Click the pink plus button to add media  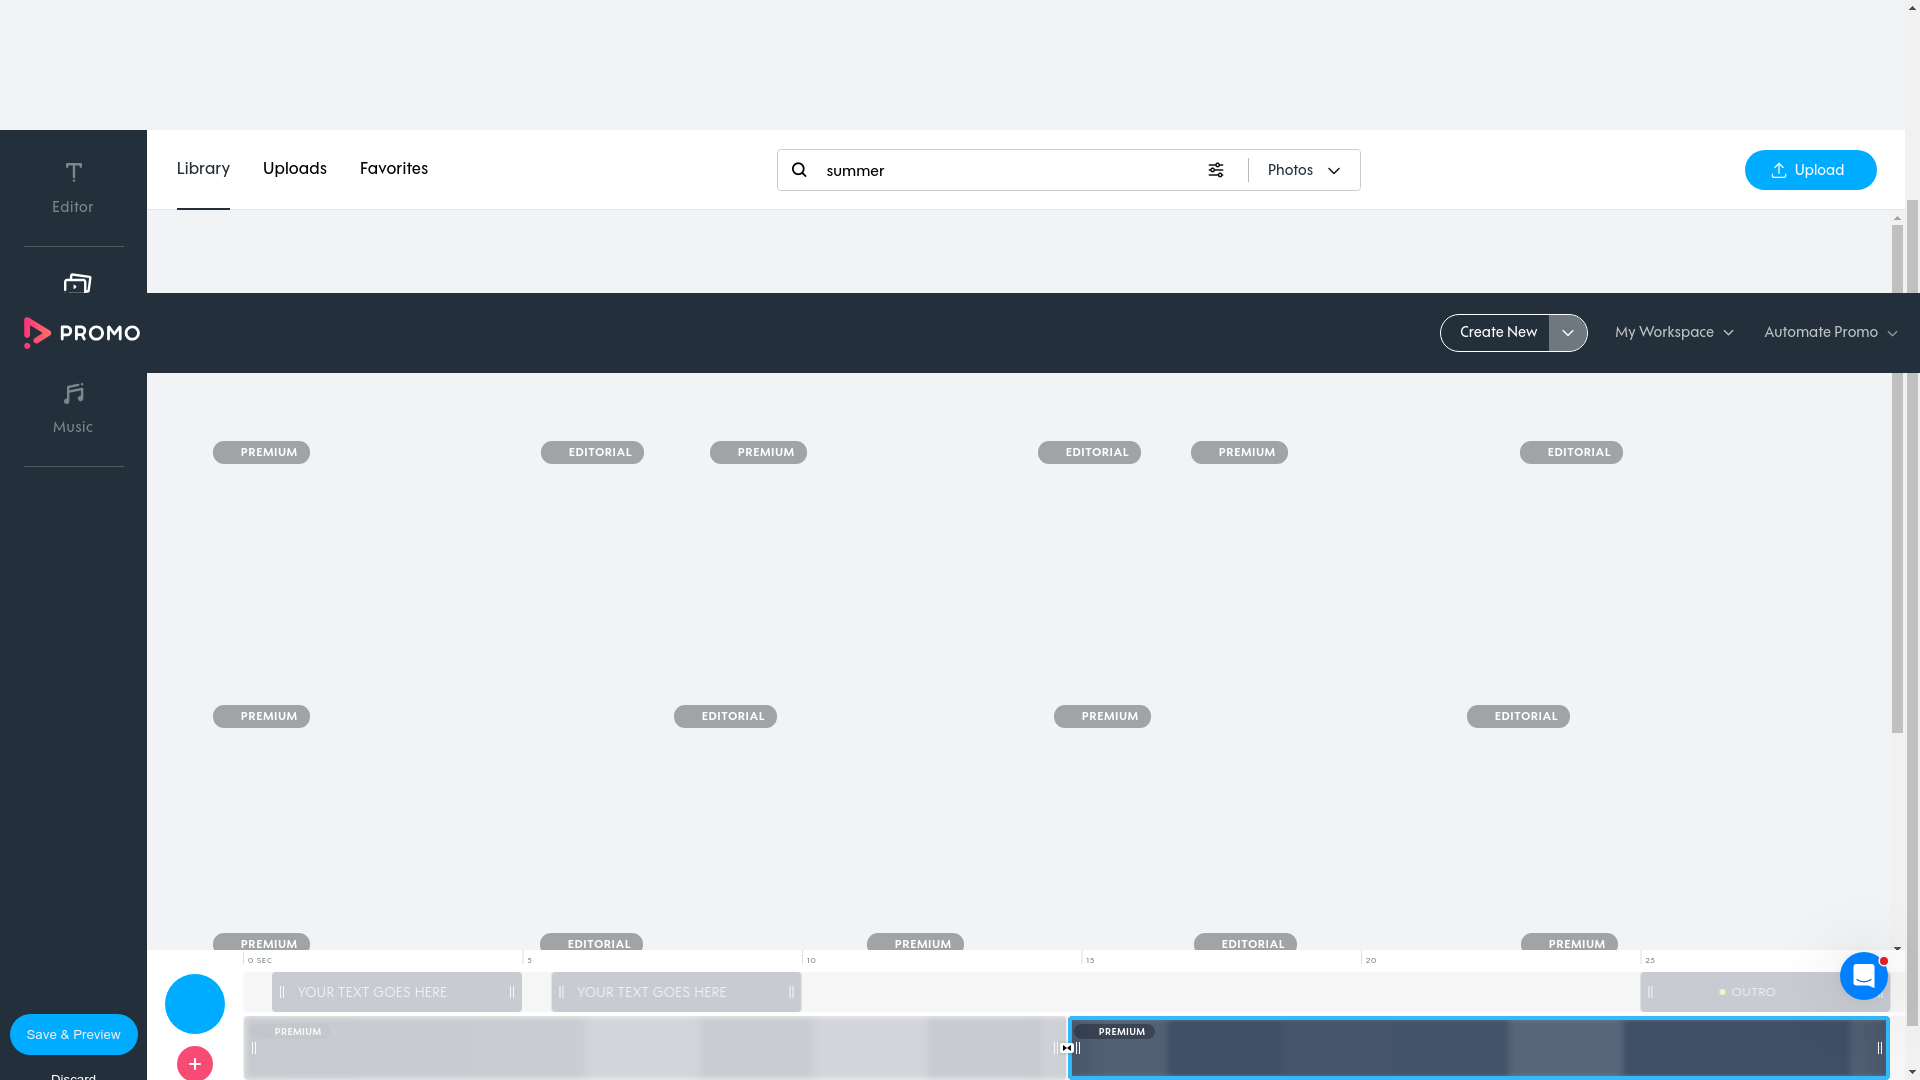pyautogui.click(x=195, y=1063)
